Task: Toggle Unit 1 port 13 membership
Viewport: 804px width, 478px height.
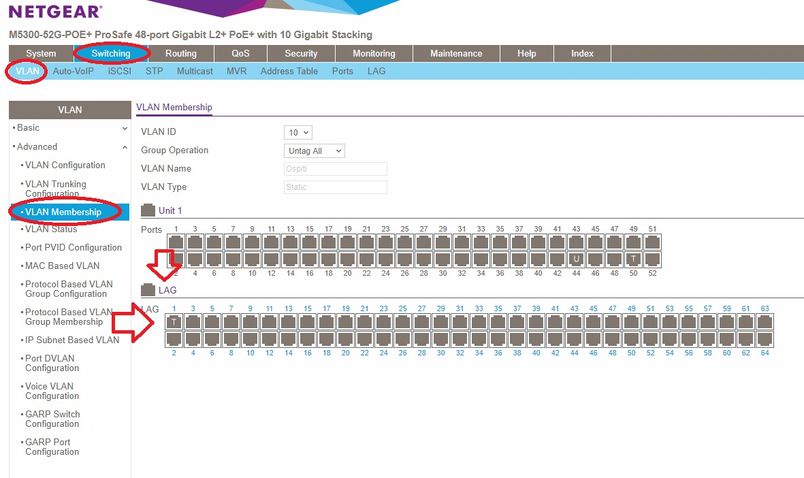Action: (290, 242)
